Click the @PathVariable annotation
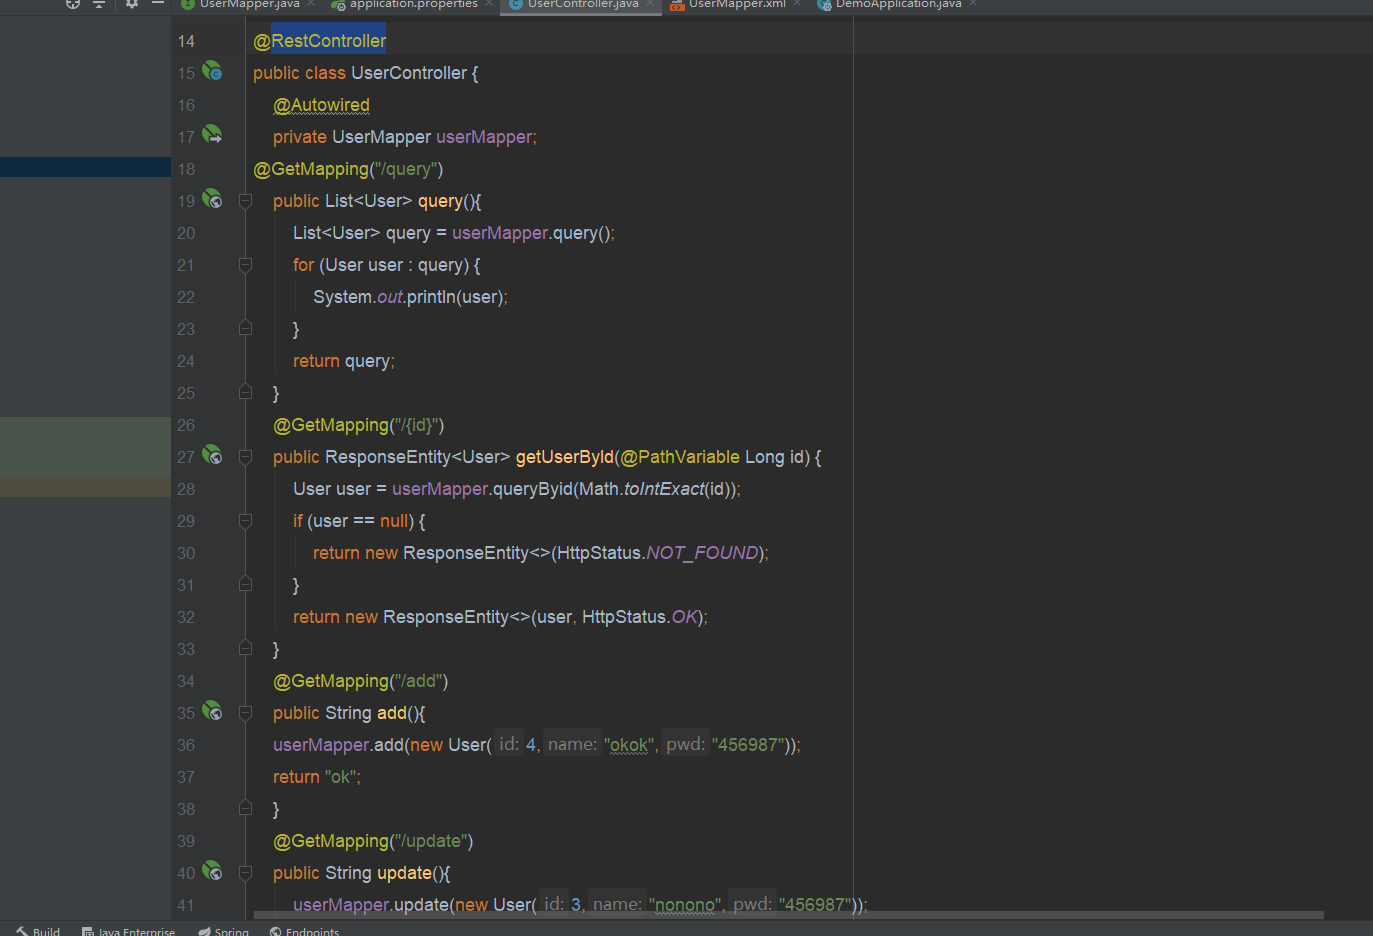Image resolution: width=1373 pixels, height=936 pixels. (x=680, y=457)
